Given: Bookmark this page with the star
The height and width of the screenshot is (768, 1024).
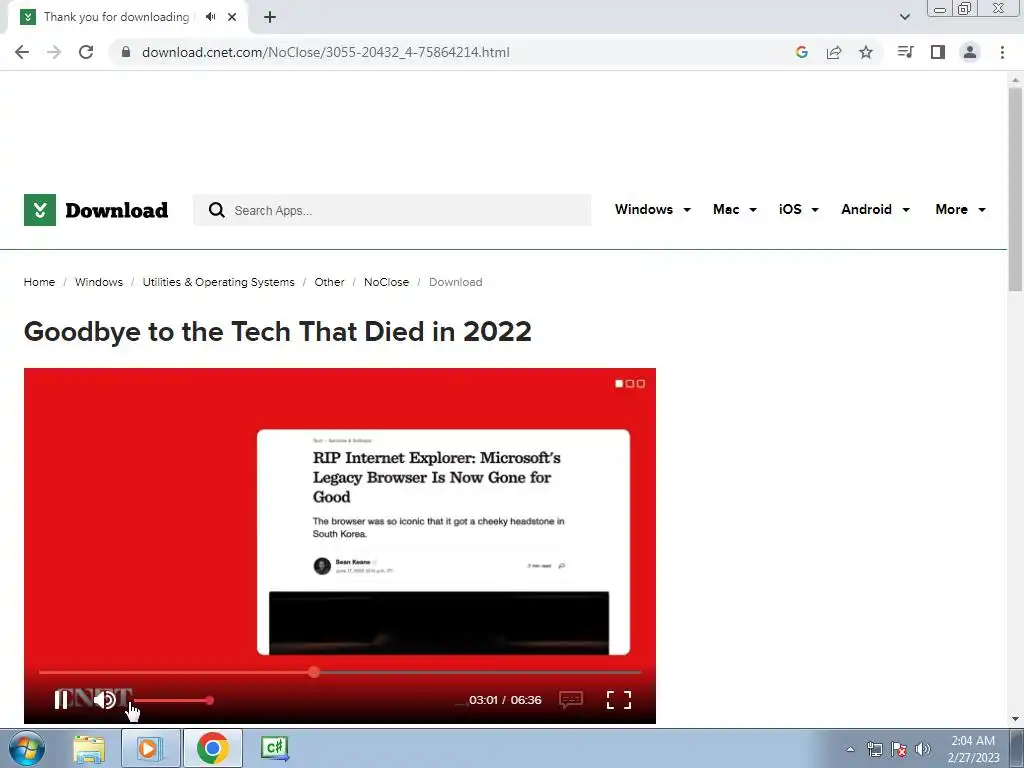Looking at the screenshot, I should pos(866,52).
